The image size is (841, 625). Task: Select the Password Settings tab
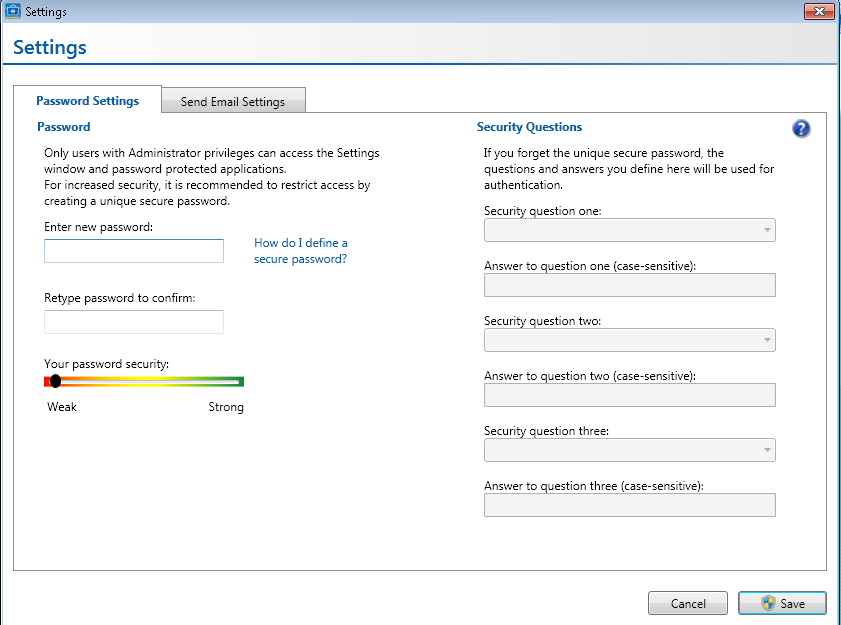(86, 100)
